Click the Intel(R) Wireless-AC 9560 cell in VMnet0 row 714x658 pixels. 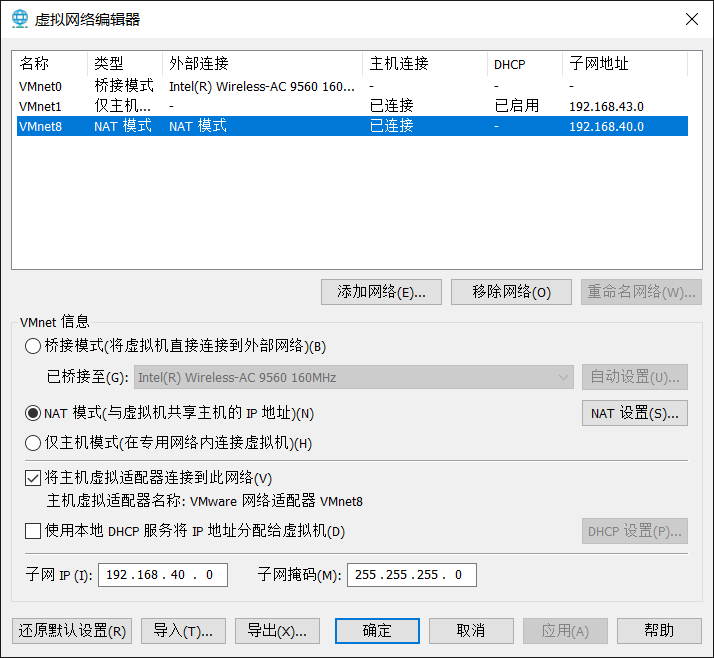coord(262,87)
